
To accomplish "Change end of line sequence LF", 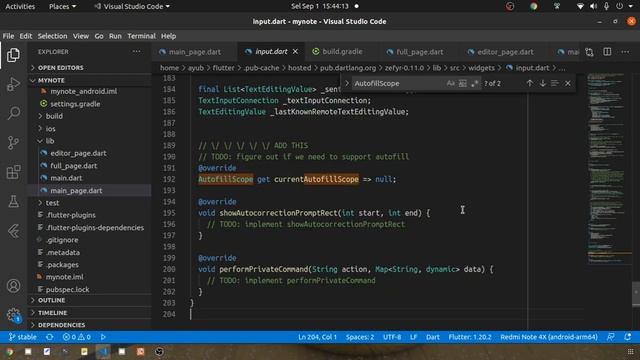I will pos(413,337).
